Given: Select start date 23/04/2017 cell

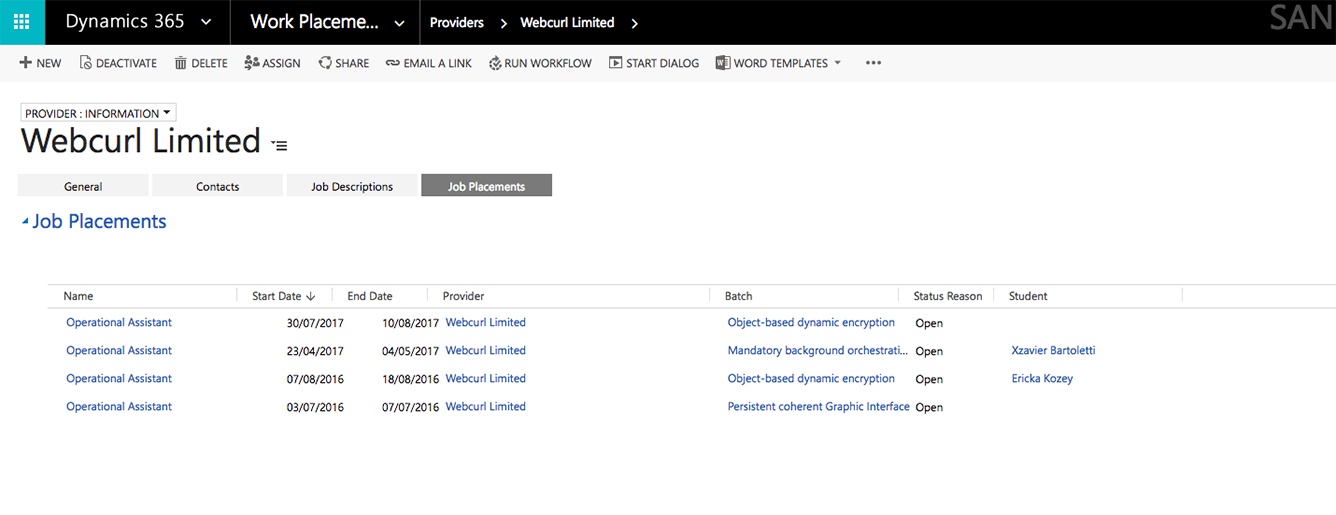Looking at the screenshot, I should click(315, 351).
